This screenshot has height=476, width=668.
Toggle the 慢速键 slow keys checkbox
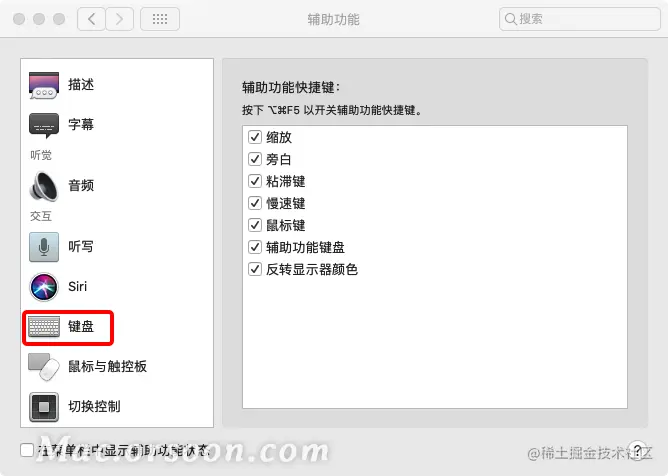255,203
